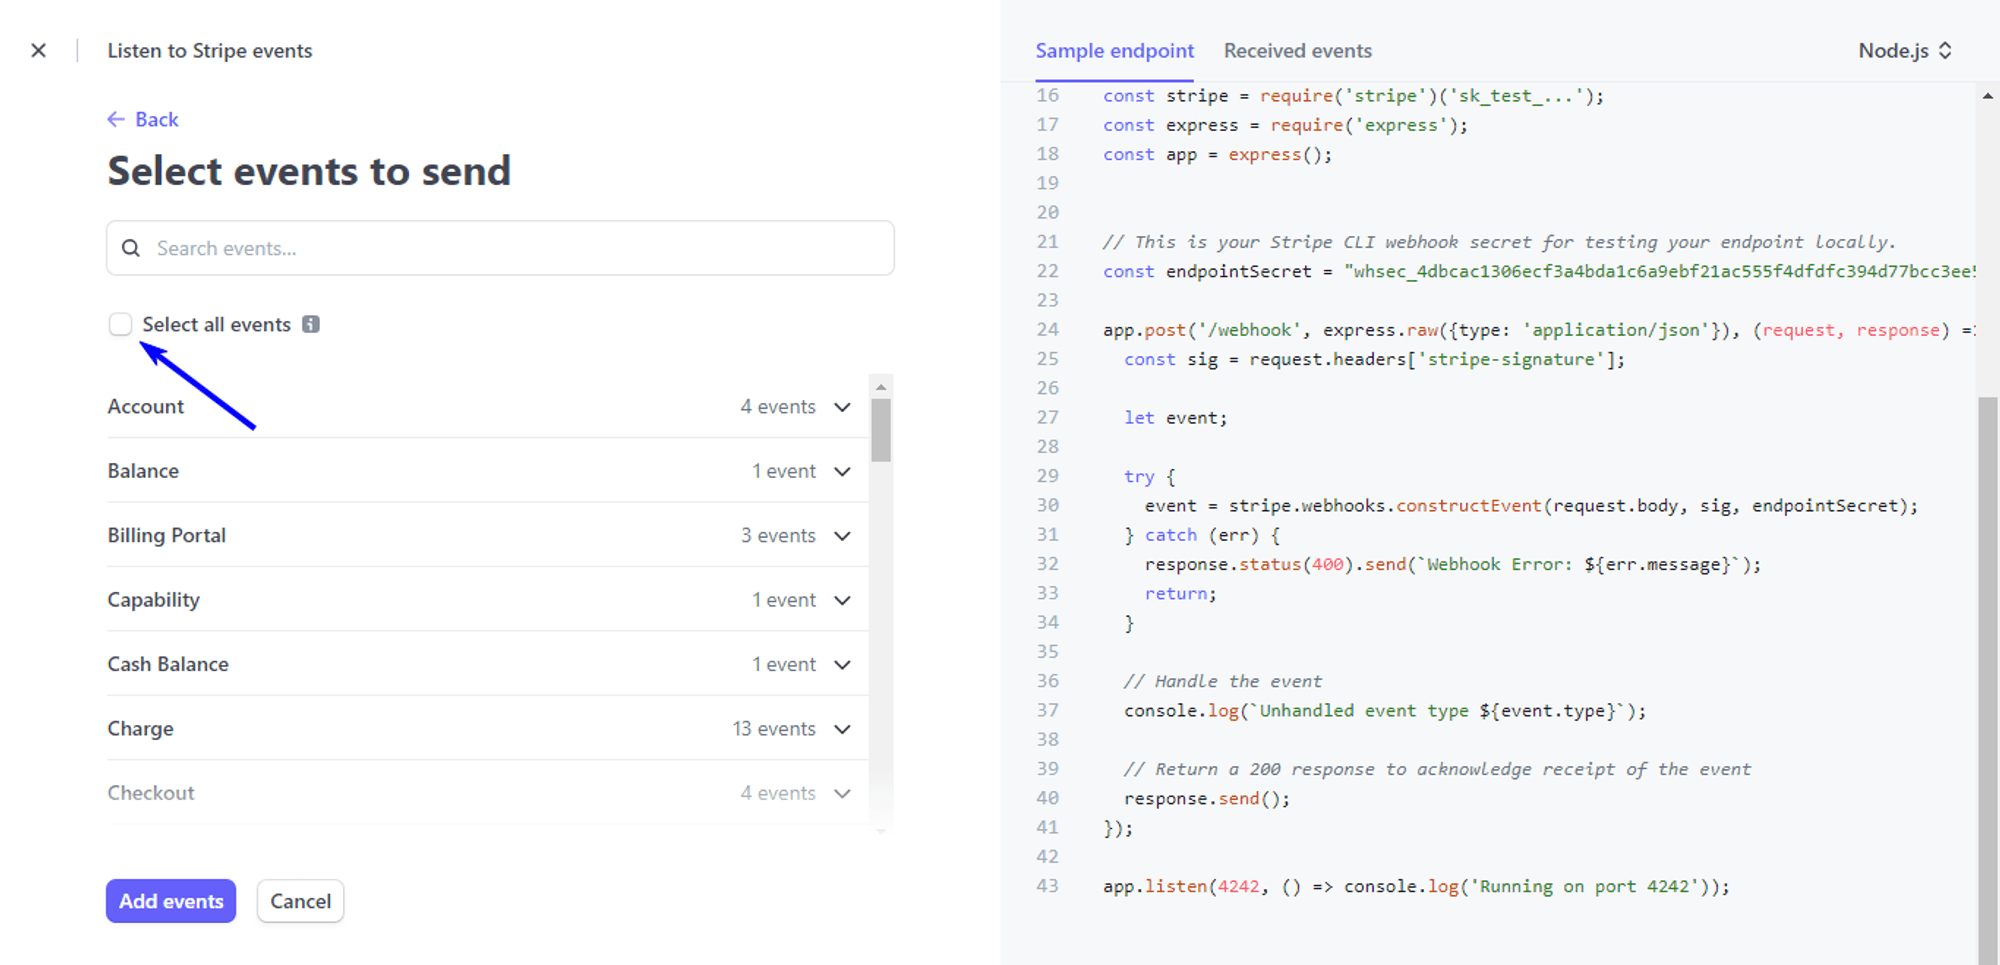Tick the Select all events checkbox
Screen dimensions: 2000x965
120,325
